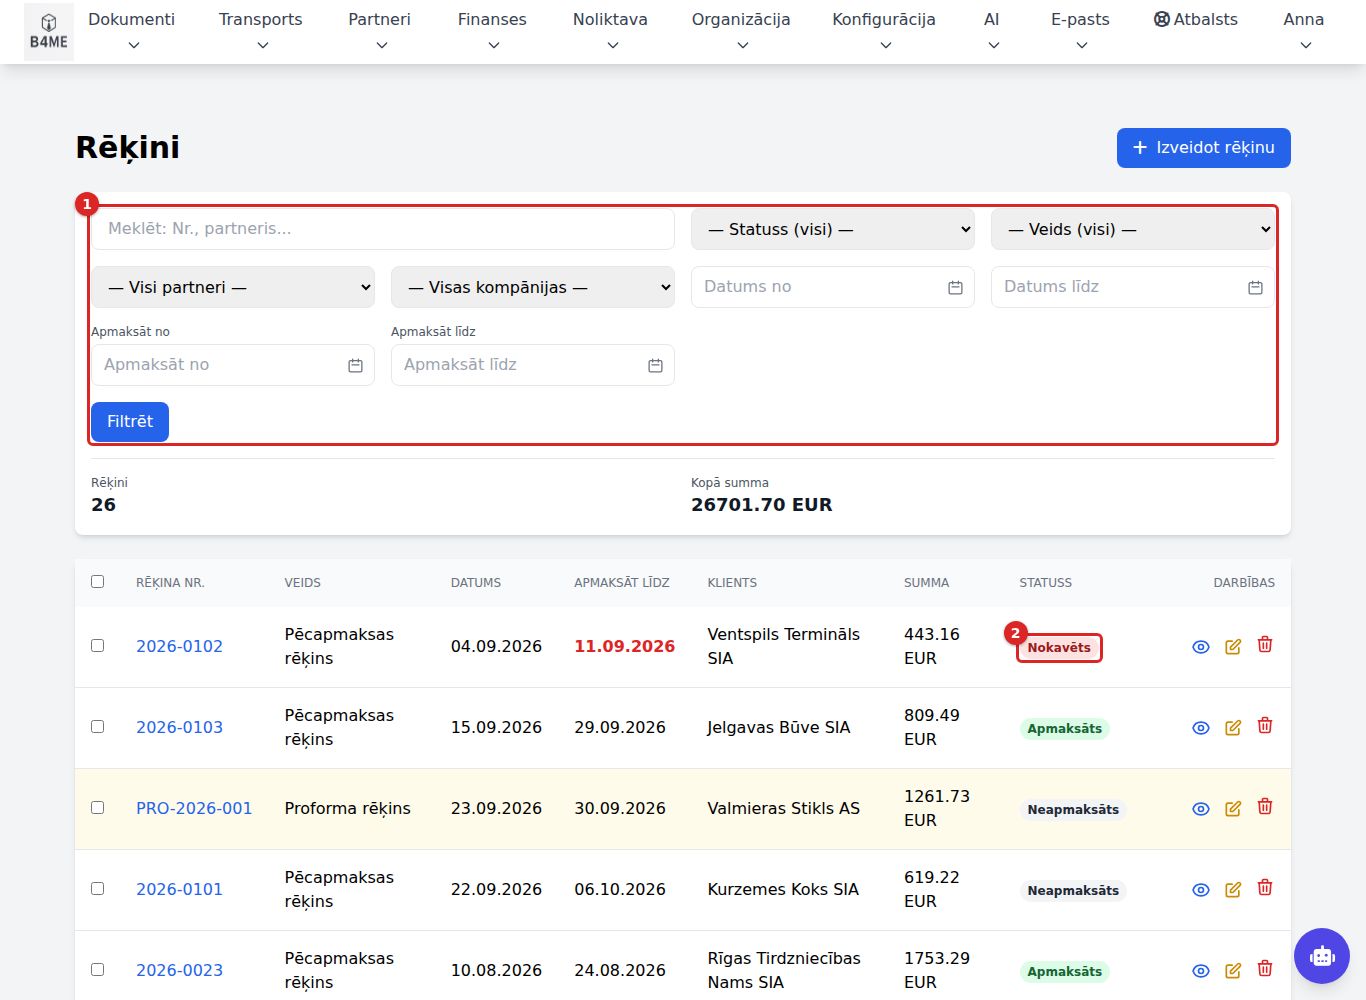1366x1000 pixels.
Task: Edit invoice 2026-0102 pencil icon
Action: coord(1233,647)
